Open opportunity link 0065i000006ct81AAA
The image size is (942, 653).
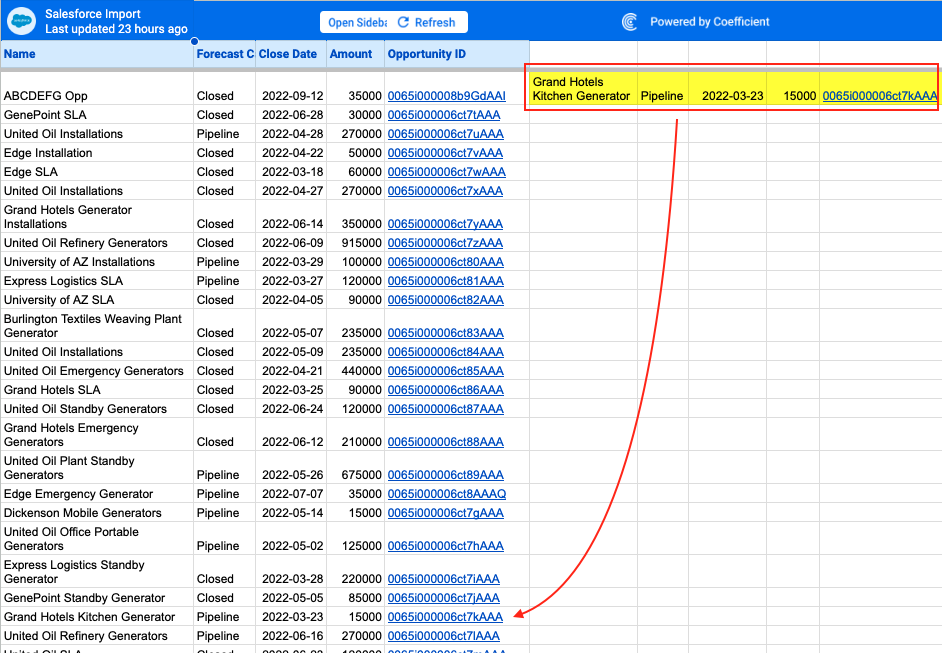click(446, 281)
